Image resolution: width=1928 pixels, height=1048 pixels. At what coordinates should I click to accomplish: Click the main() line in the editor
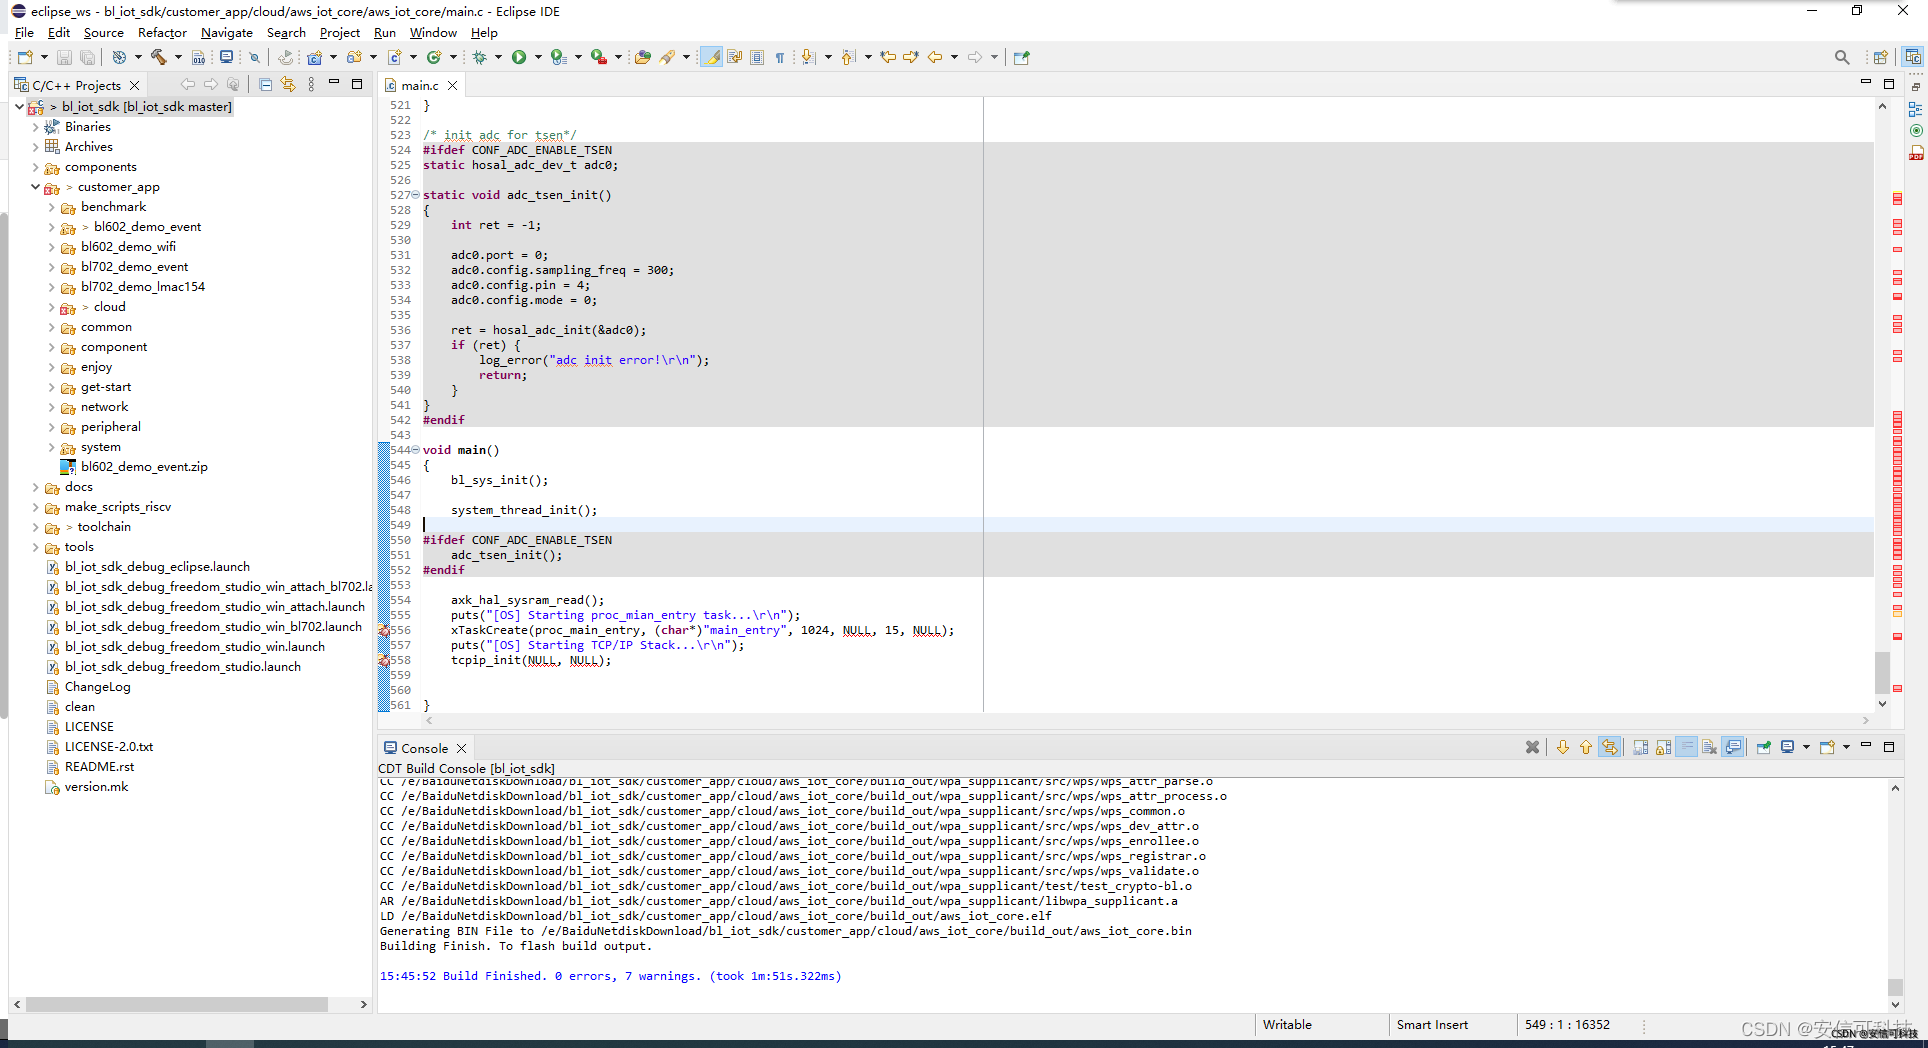click(x=461, y=450)
